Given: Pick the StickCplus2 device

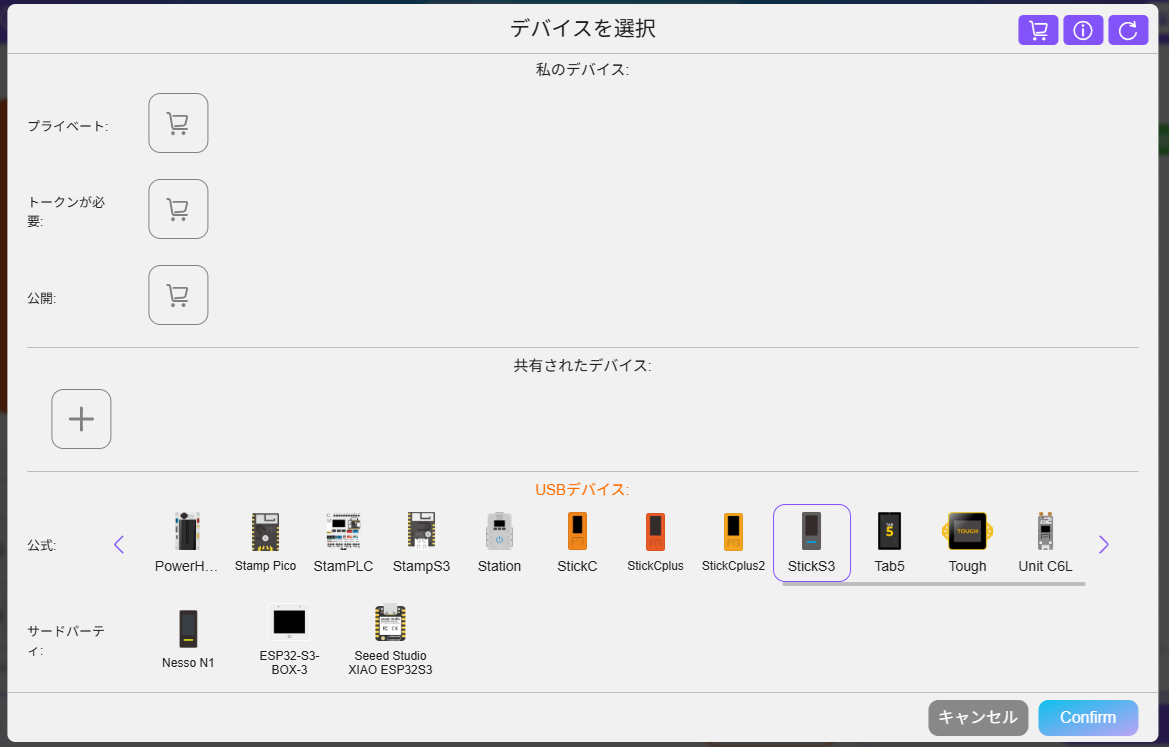Looking at the screenshot, I should (x=733, y=543).
